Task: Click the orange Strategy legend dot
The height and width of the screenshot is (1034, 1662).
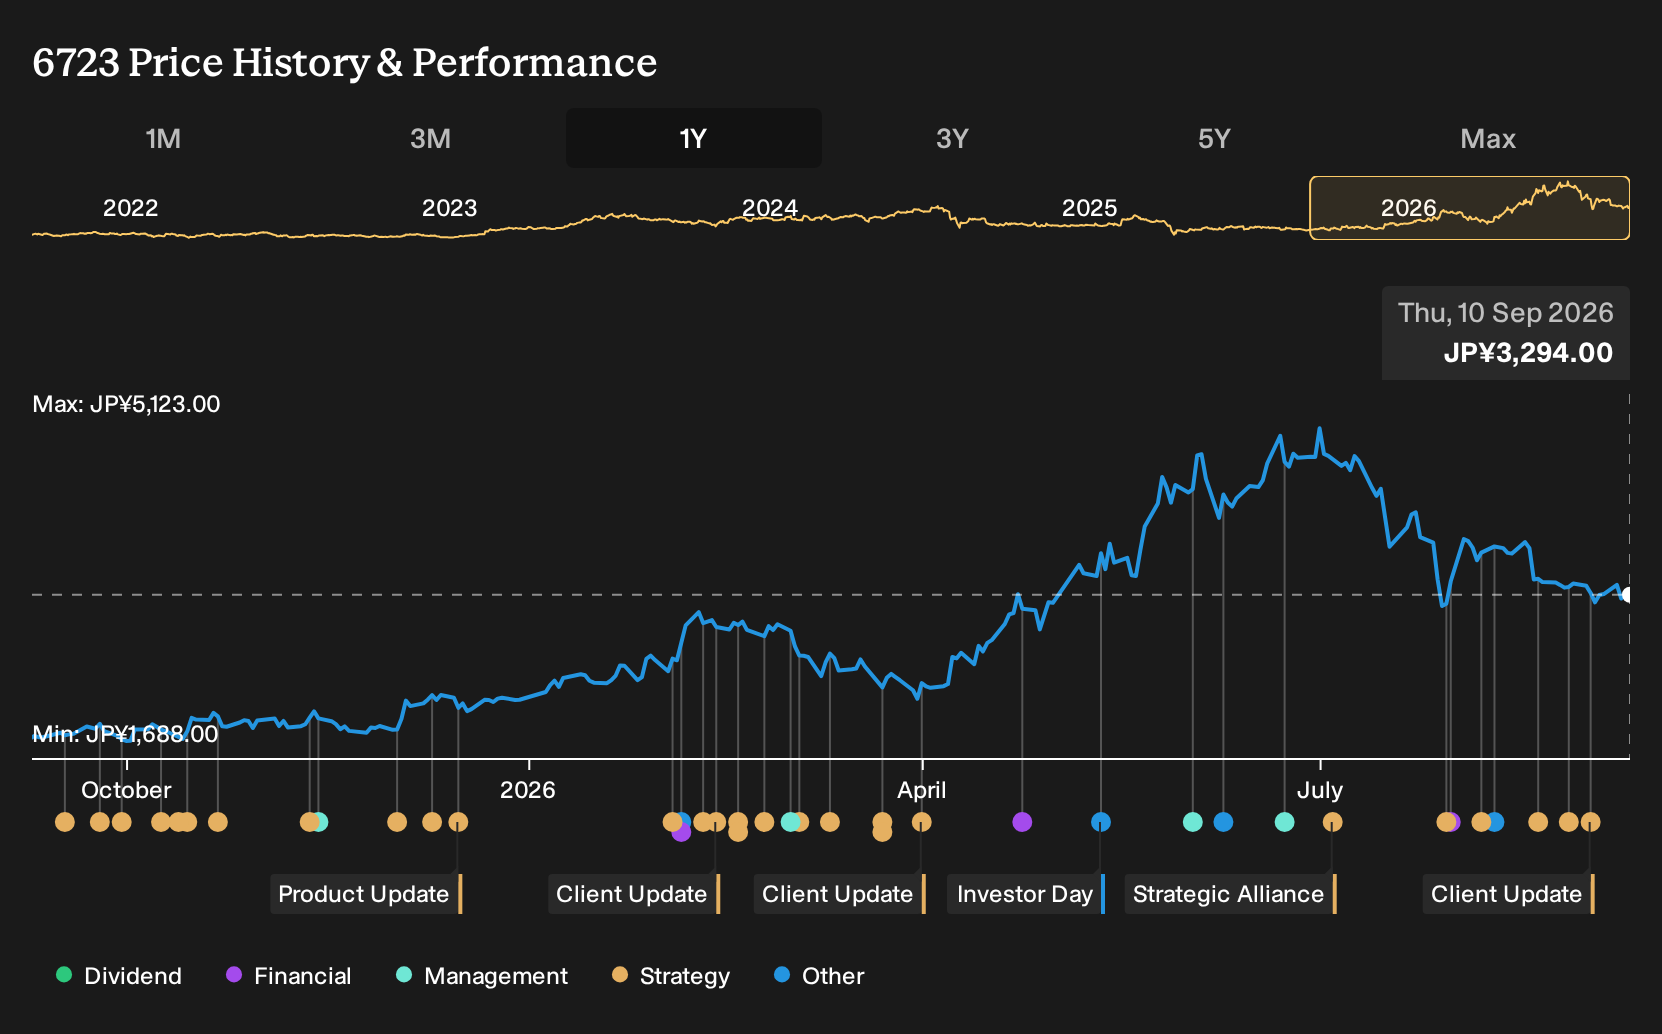Action: click(x=620, y=975)
